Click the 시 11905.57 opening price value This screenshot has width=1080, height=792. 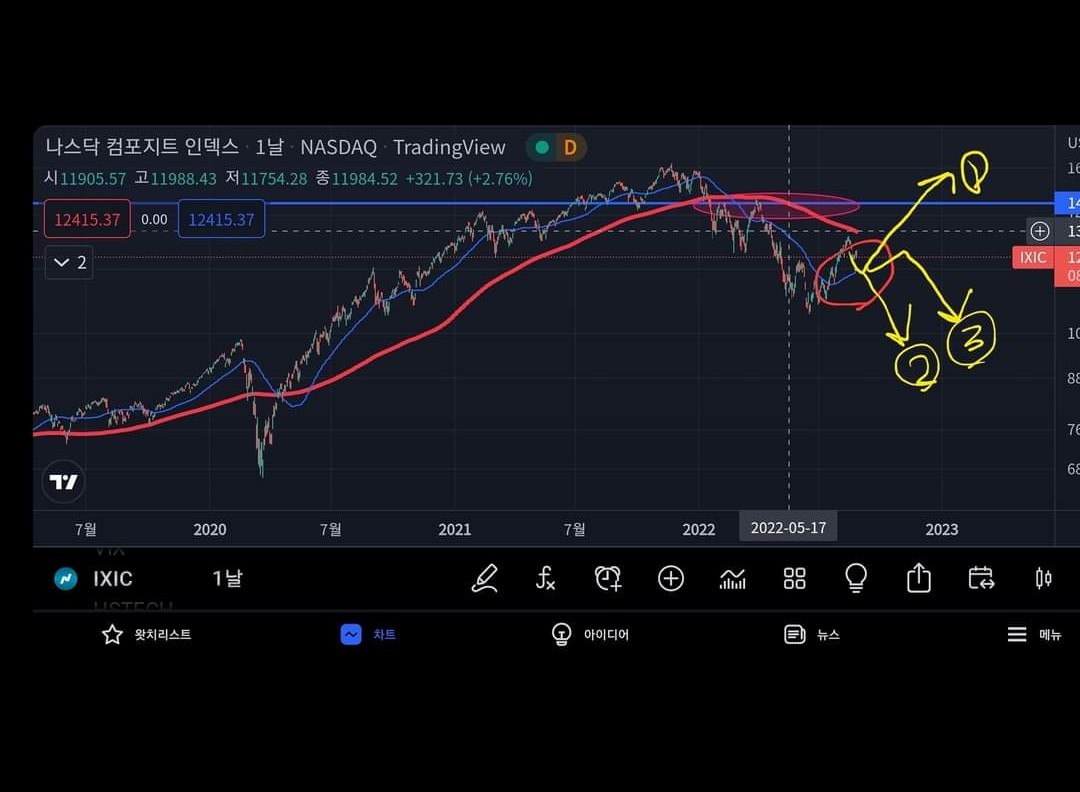tap(85, 179)
